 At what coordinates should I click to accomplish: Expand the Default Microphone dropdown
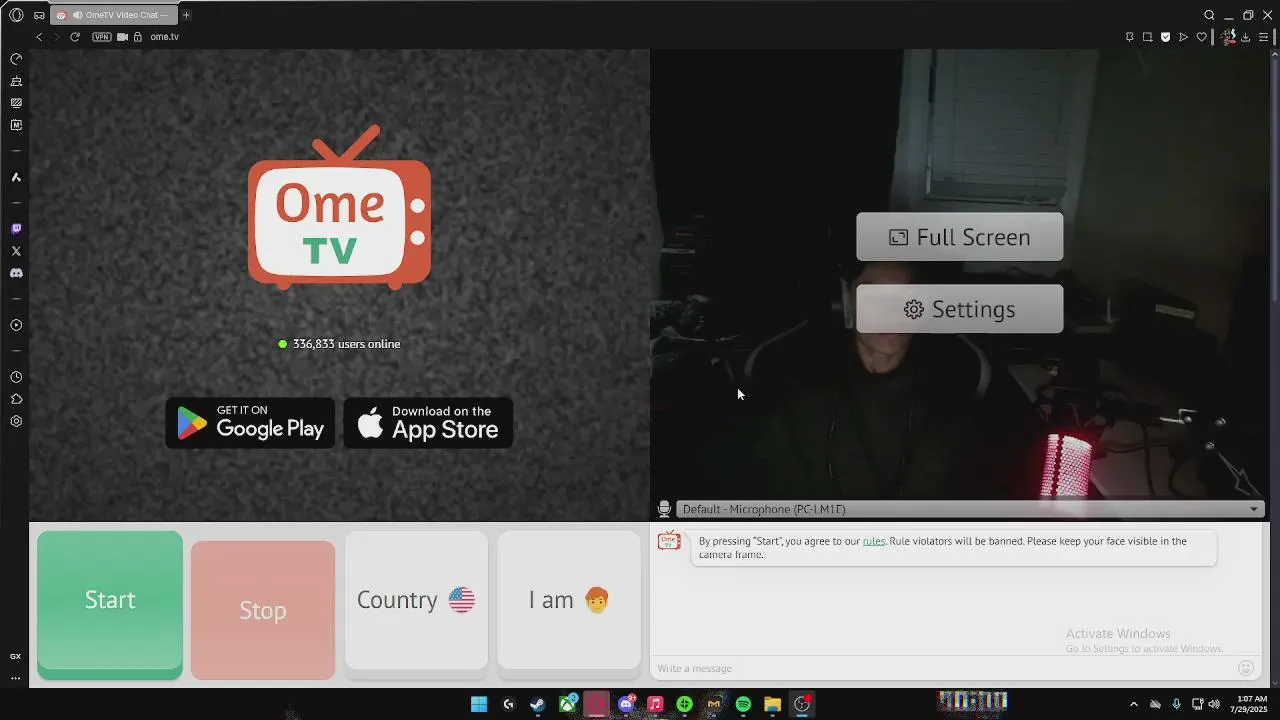pos(969,509)
